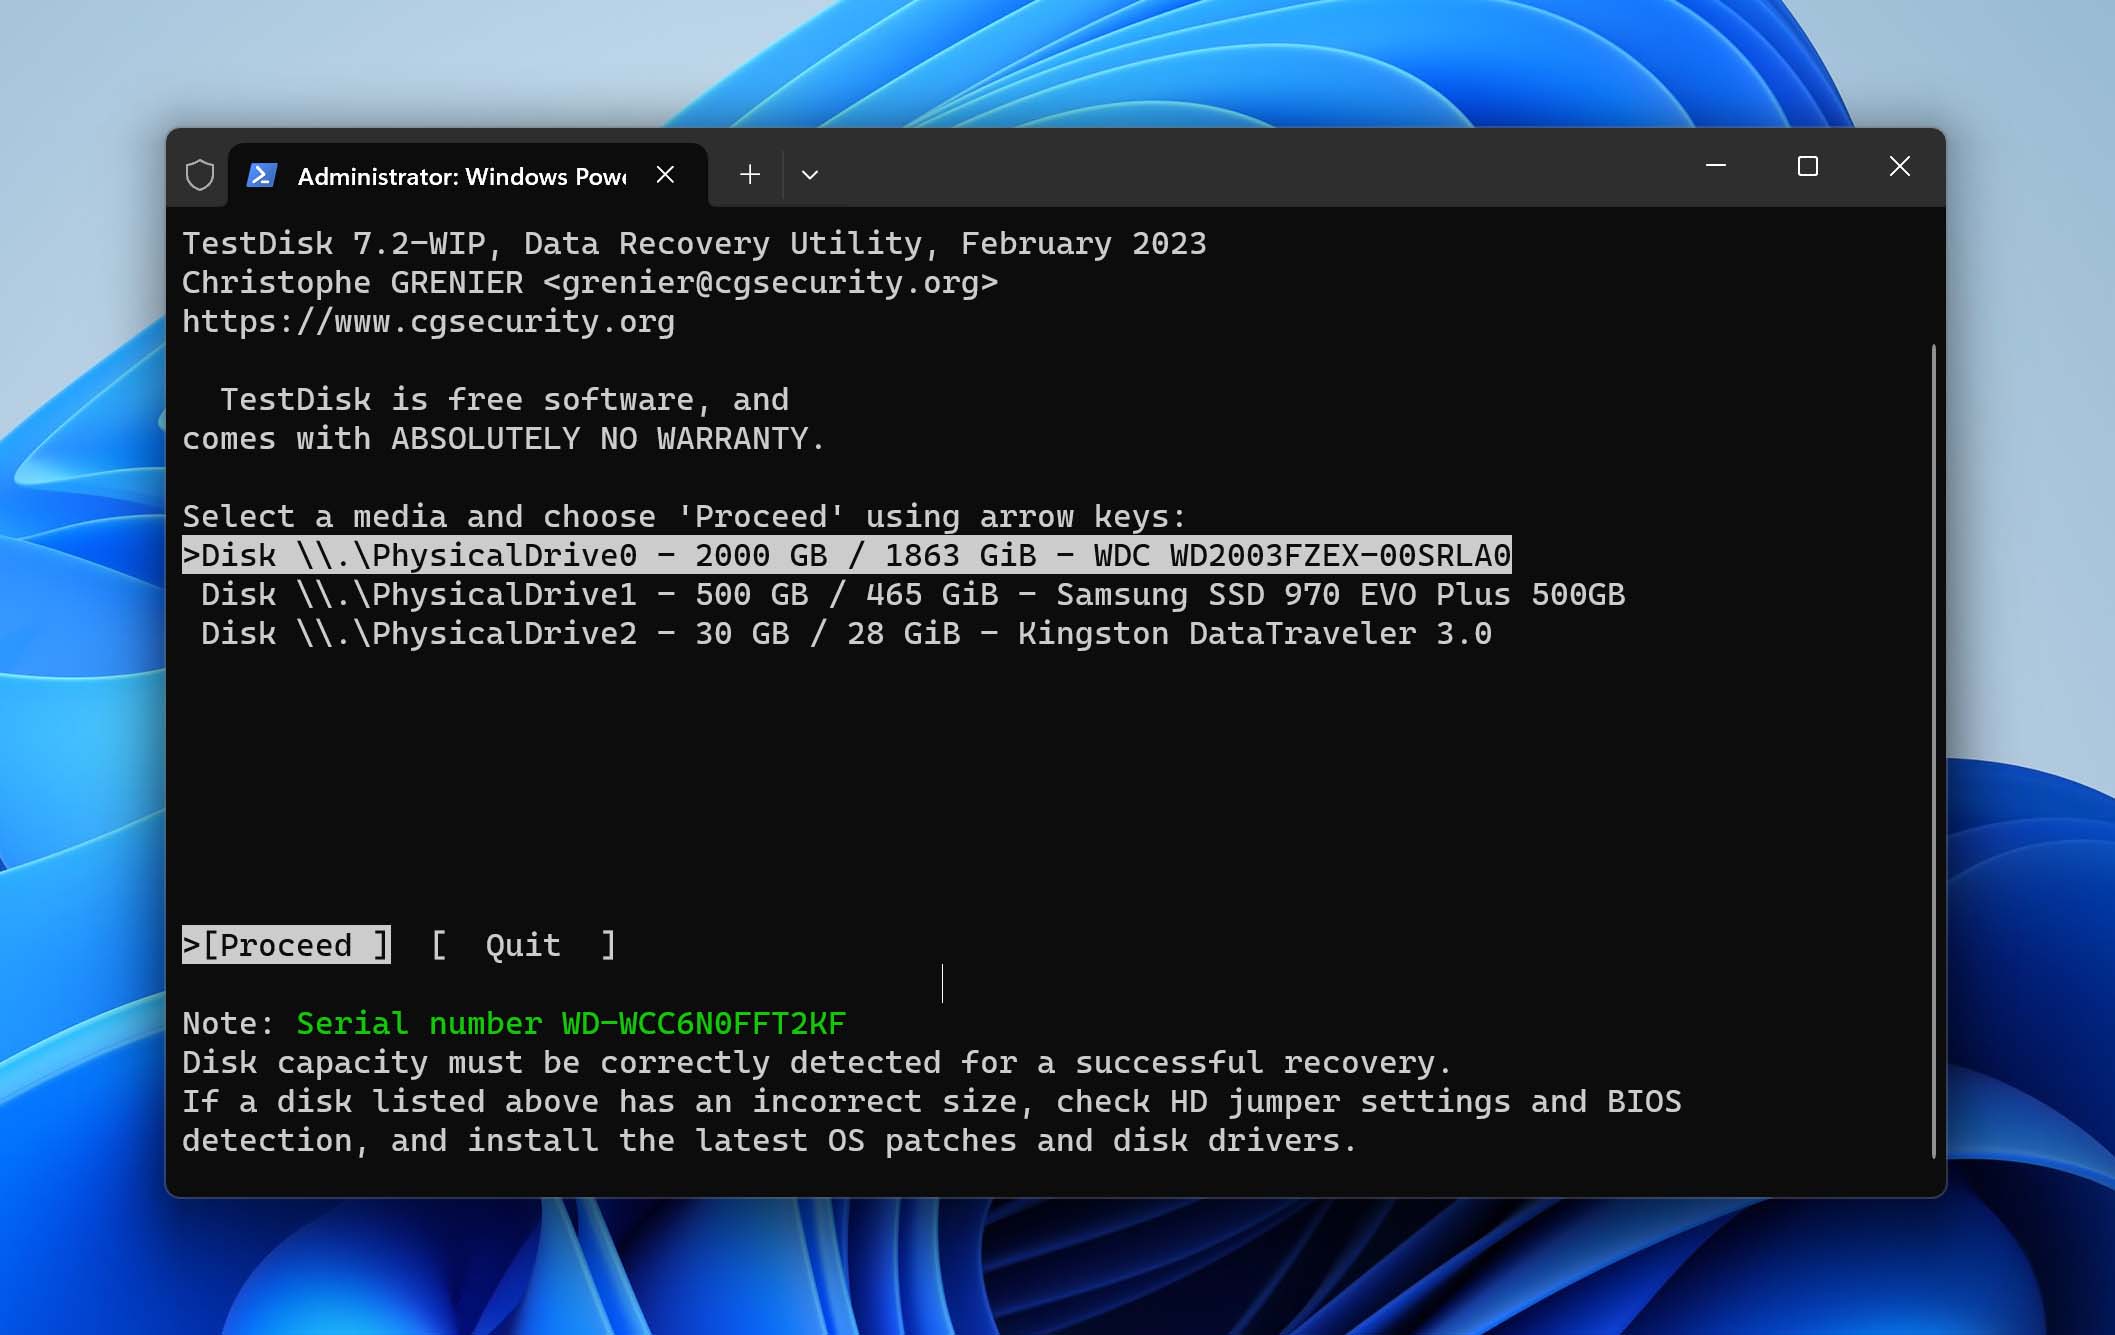Click the shield icon in the terminal title bar

200,175
